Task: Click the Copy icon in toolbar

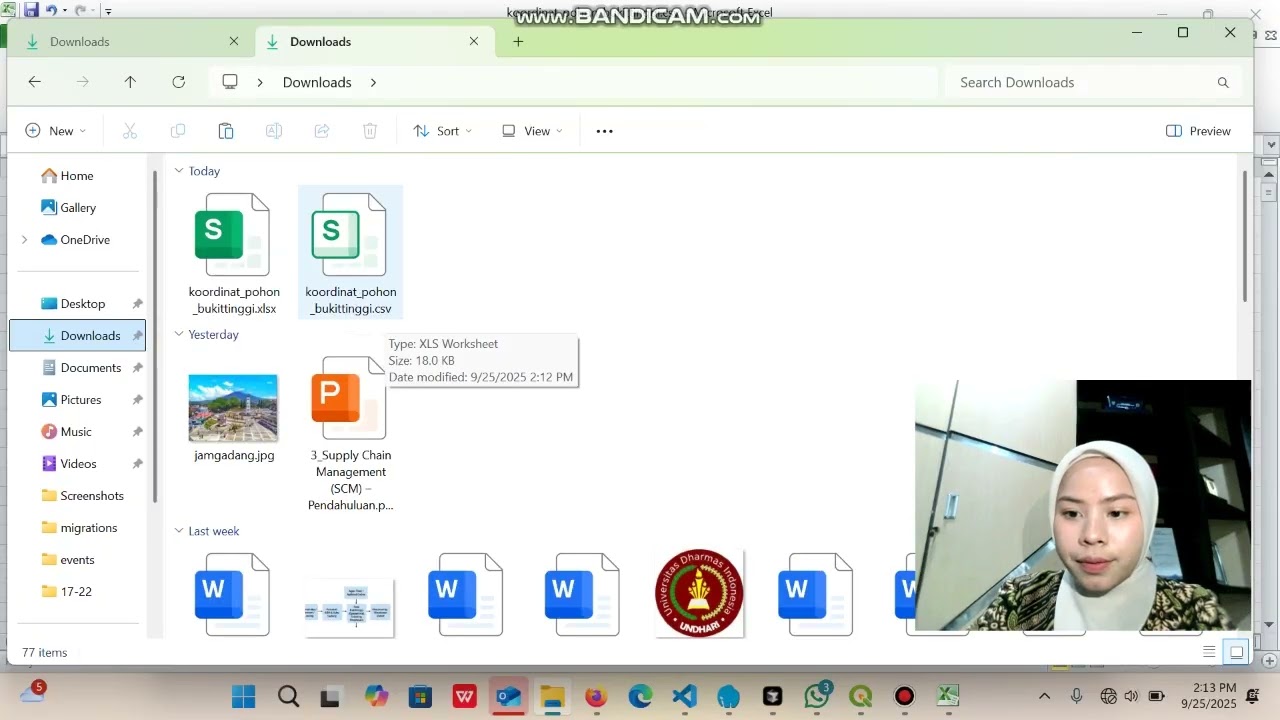Action: pyautogui.click(x=178, y=131)
